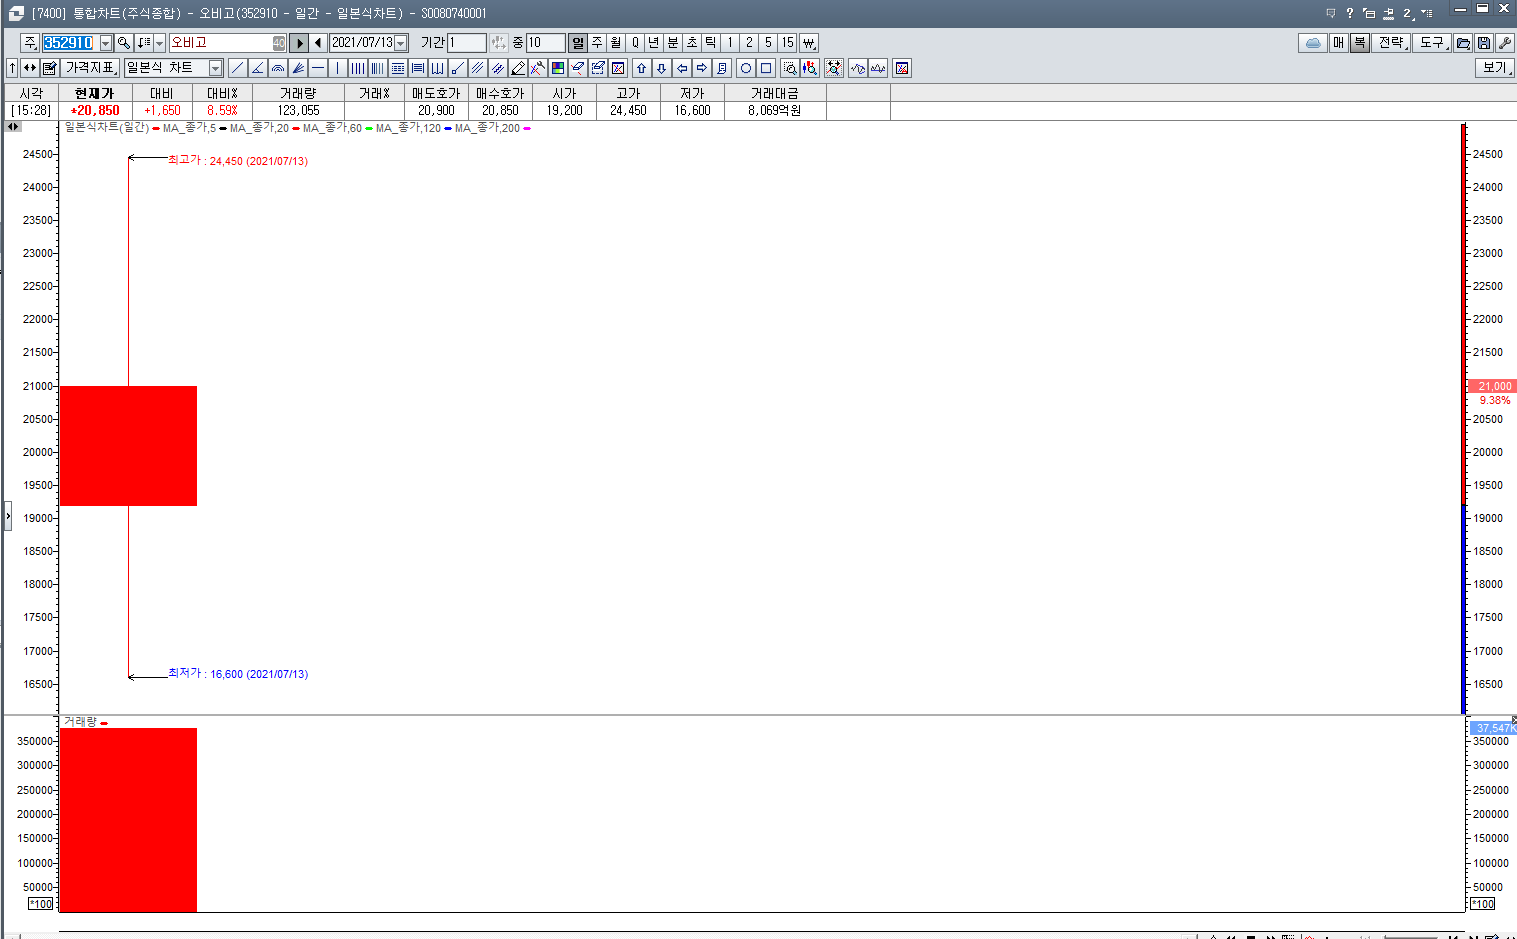
Task: Open the 도구 tools menu
Action: coord(1433,43)
